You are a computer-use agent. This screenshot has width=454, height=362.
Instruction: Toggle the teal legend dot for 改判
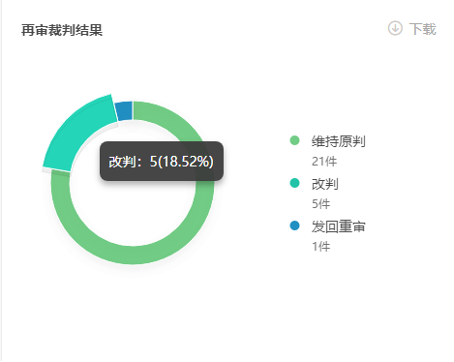pyautogui.click(x=295, y=183)
